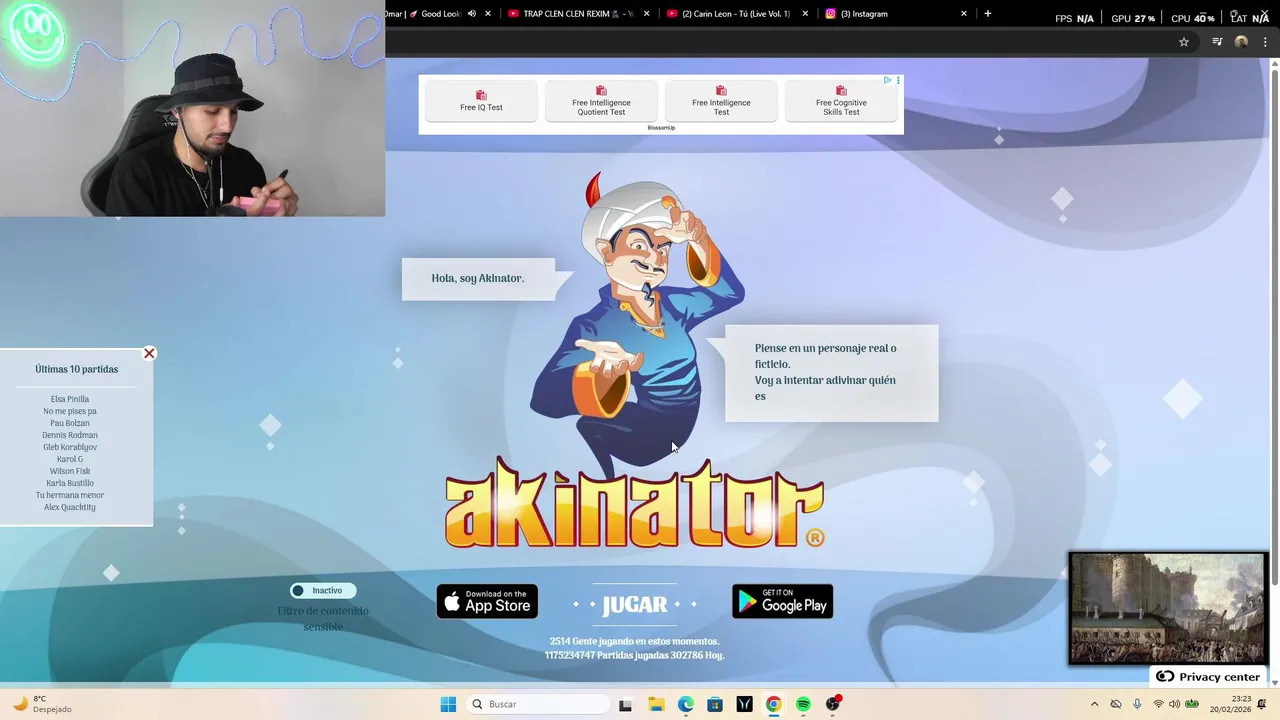Open the weather widget on taskbar
The height and width of the screenshot is (720, 1280).
tap(42, 704)
